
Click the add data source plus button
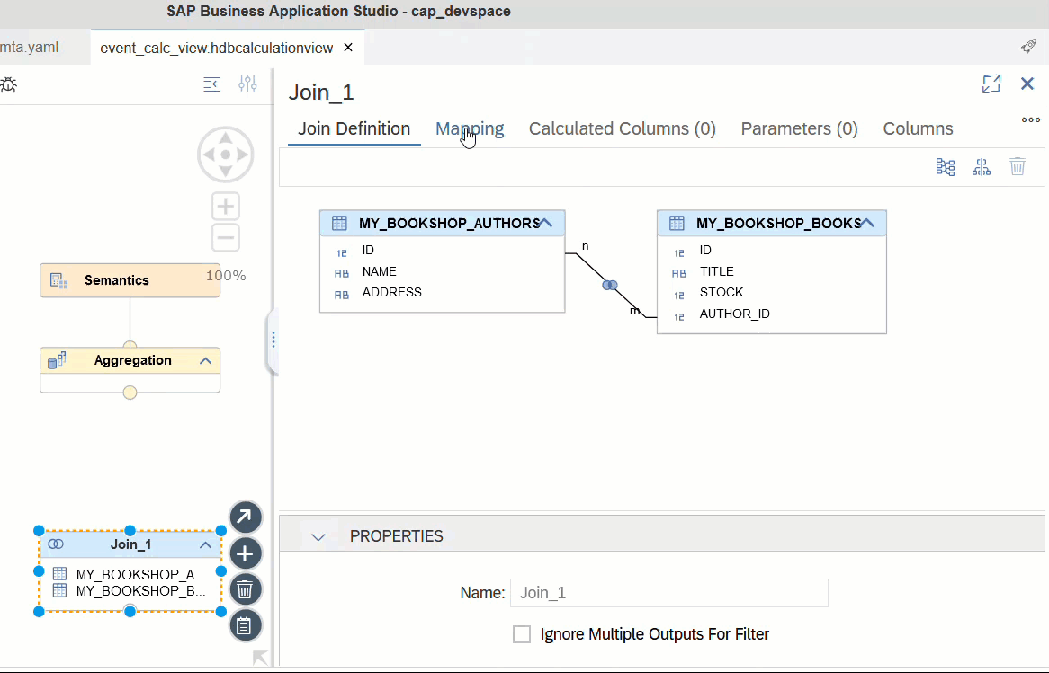tap(246, 554)
